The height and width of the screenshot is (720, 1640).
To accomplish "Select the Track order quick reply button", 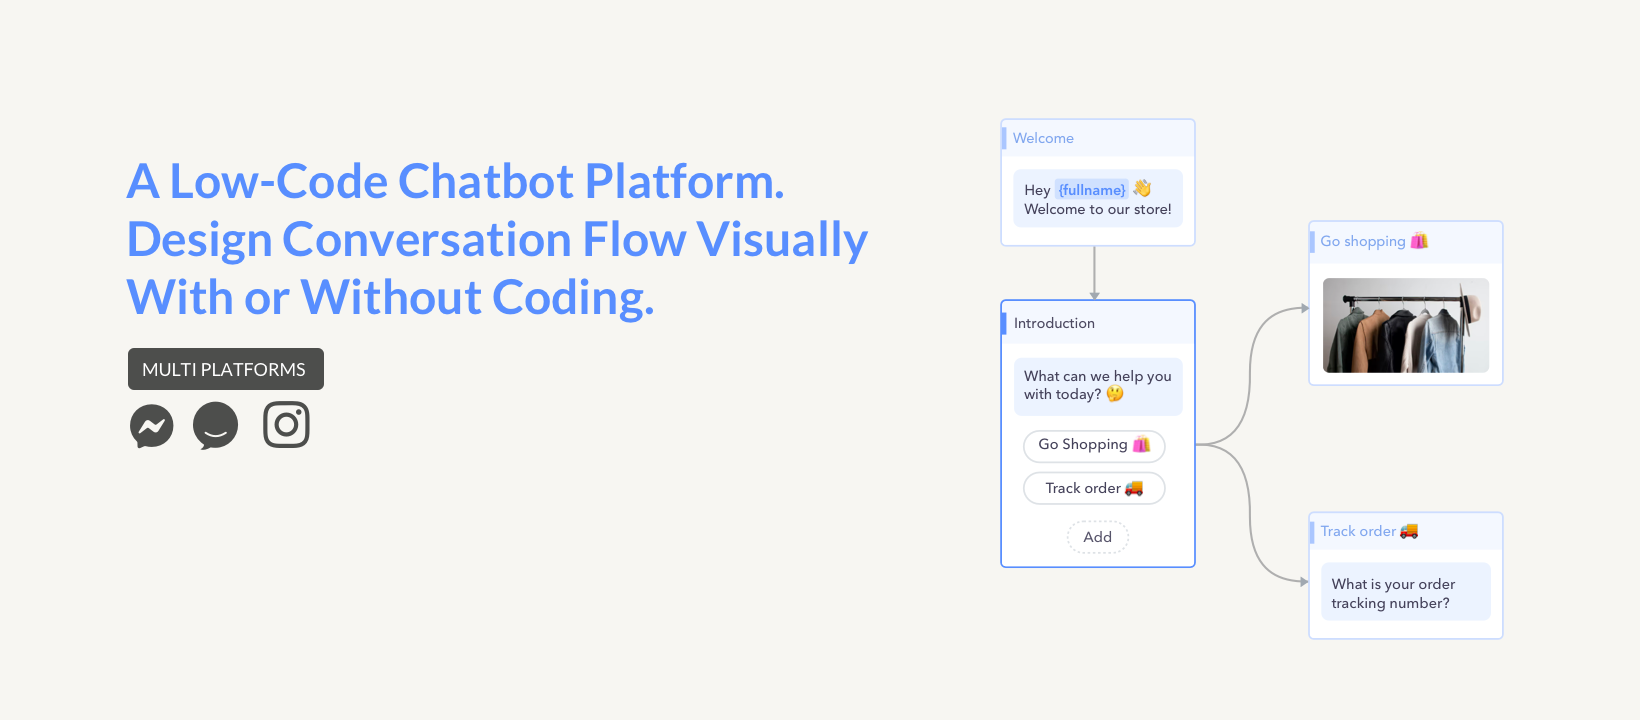I will click(x=1094, y=488).
